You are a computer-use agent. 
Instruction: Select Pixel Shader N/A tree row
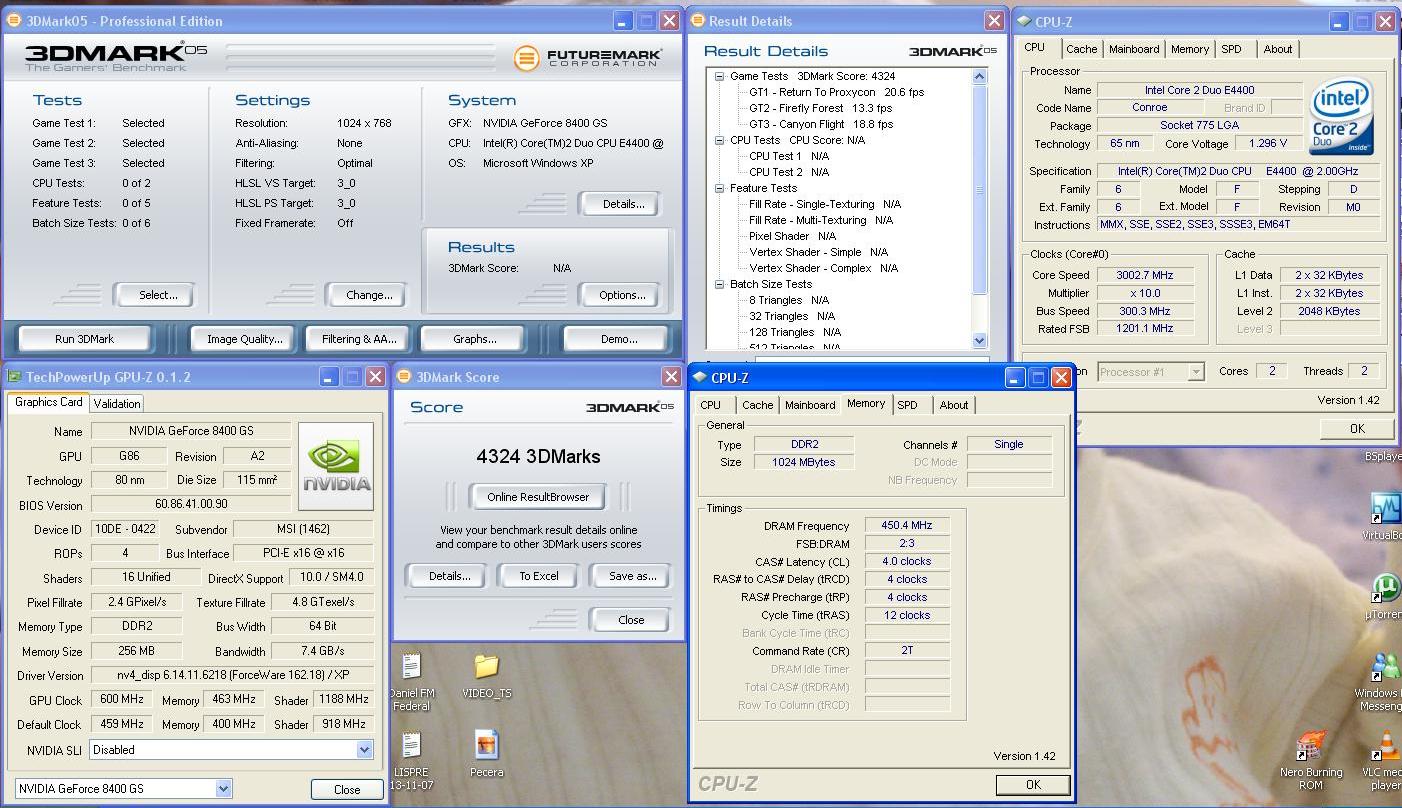tap(793, 236)
